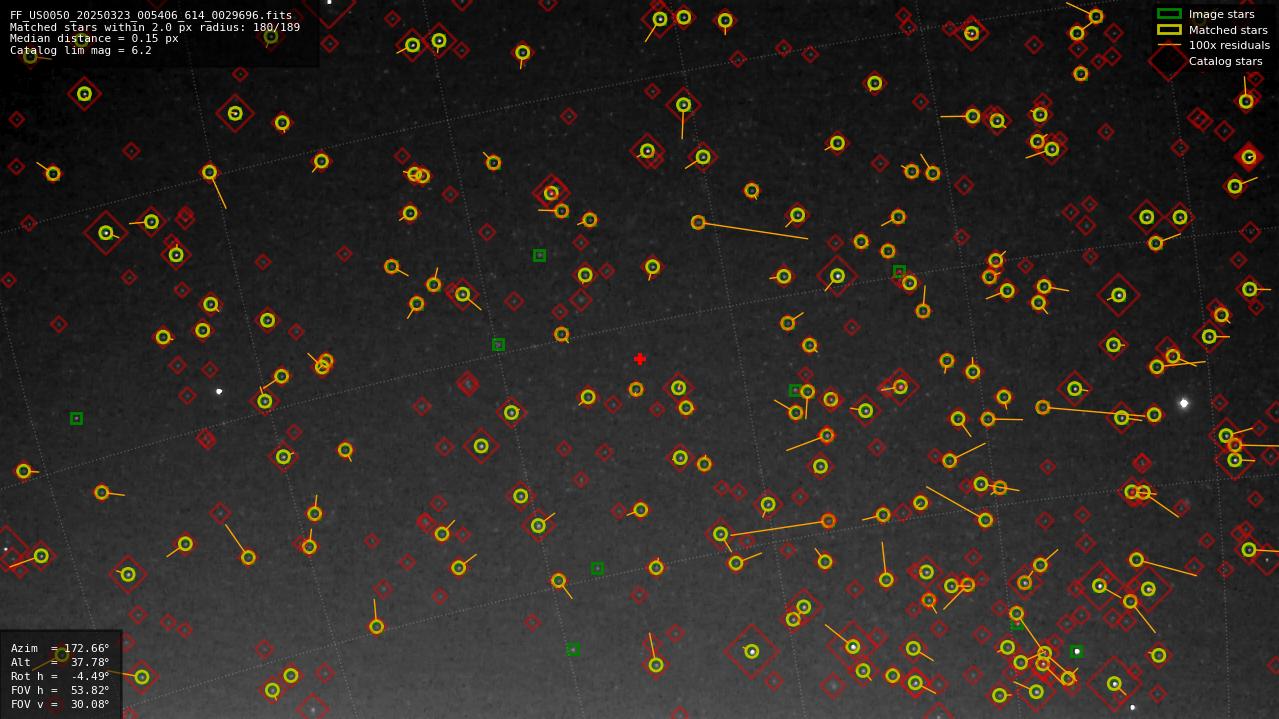Click the 'Alt = 37.78°' readout
The height and width of the screenshot is (719, 1279).
(x=60, y=662)
